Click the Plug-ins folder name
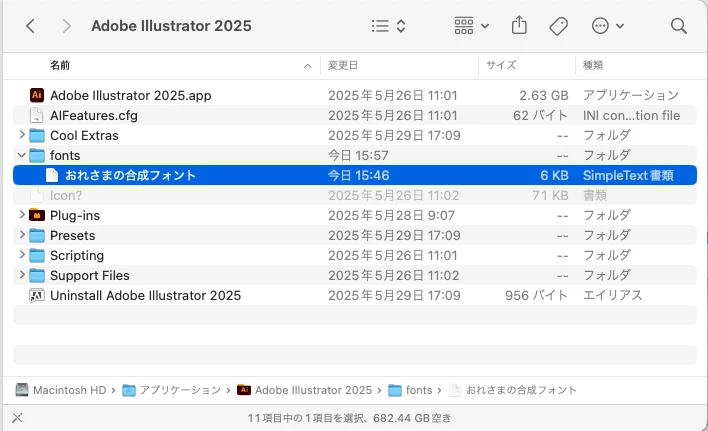 (x=75, y=215)
